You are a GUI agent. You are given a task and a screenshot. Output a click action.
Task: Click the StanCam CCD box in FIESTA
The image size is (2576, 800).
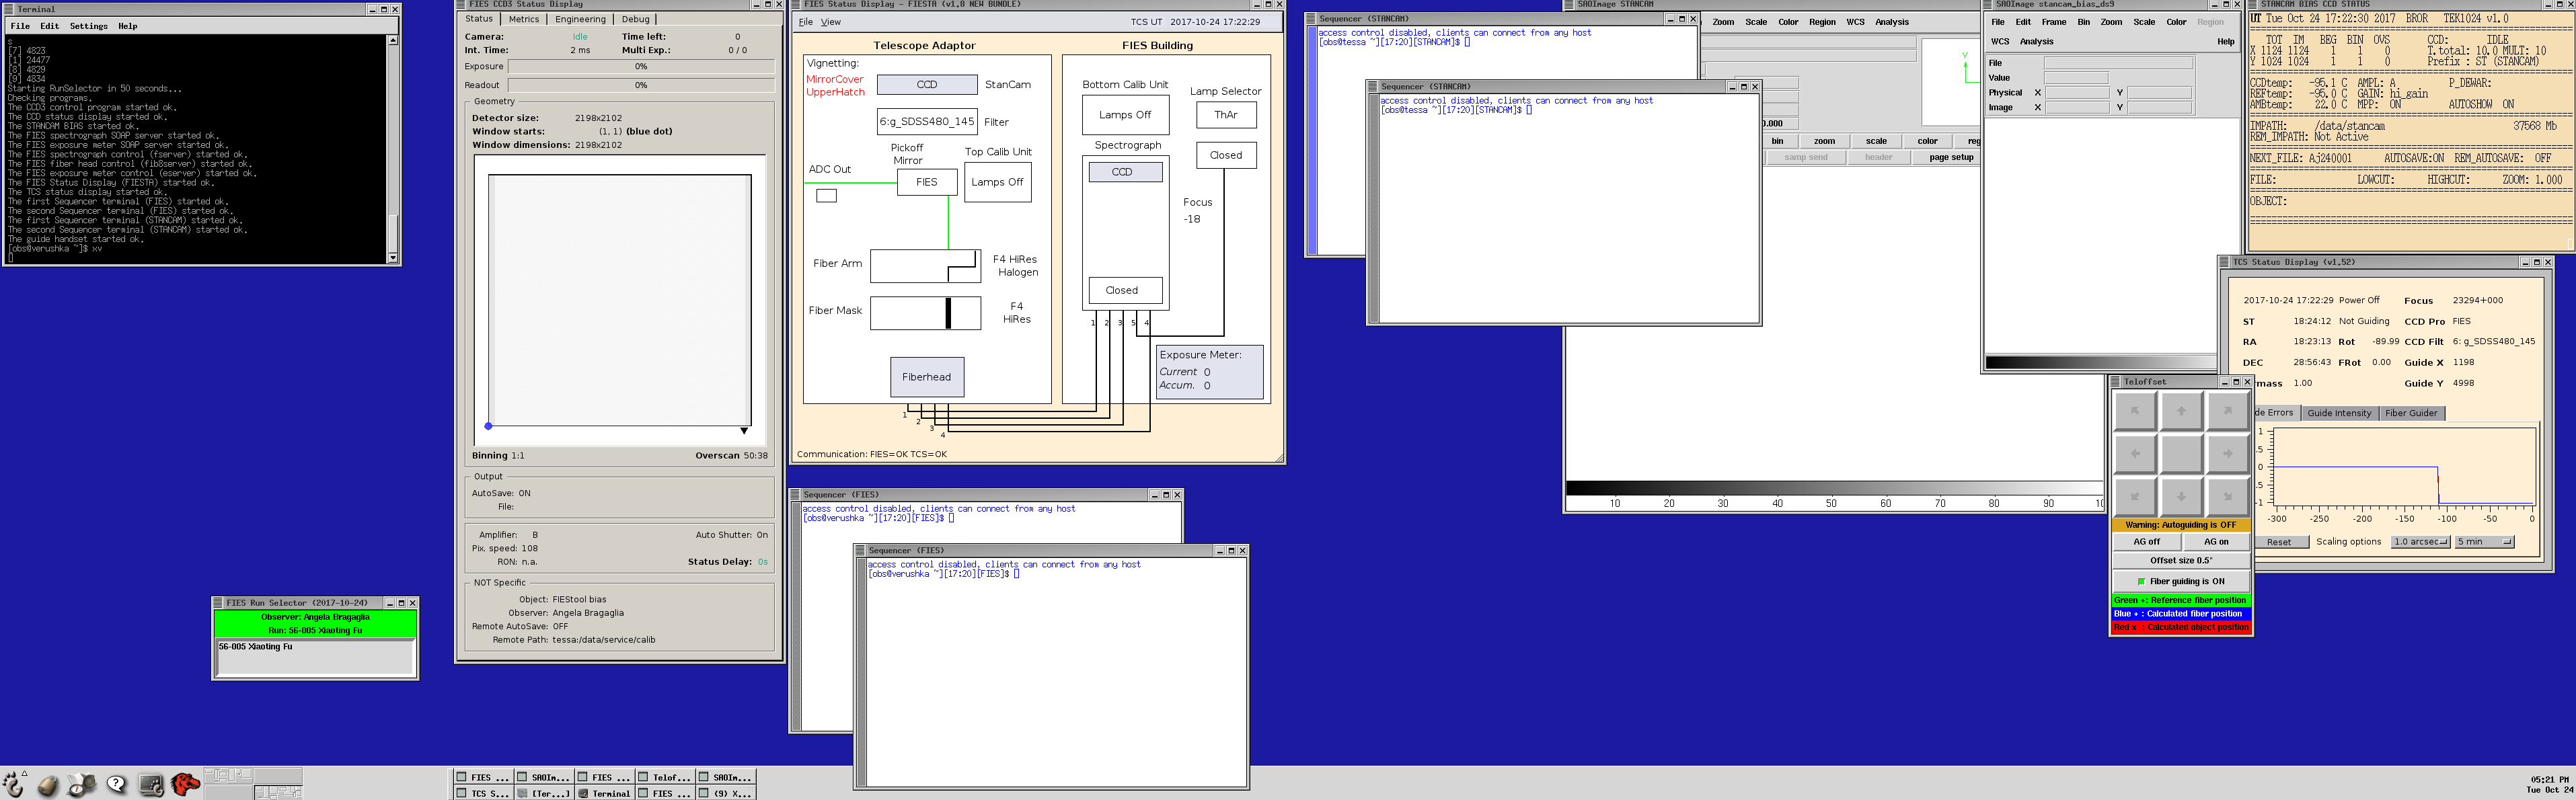tap(927, 85)
